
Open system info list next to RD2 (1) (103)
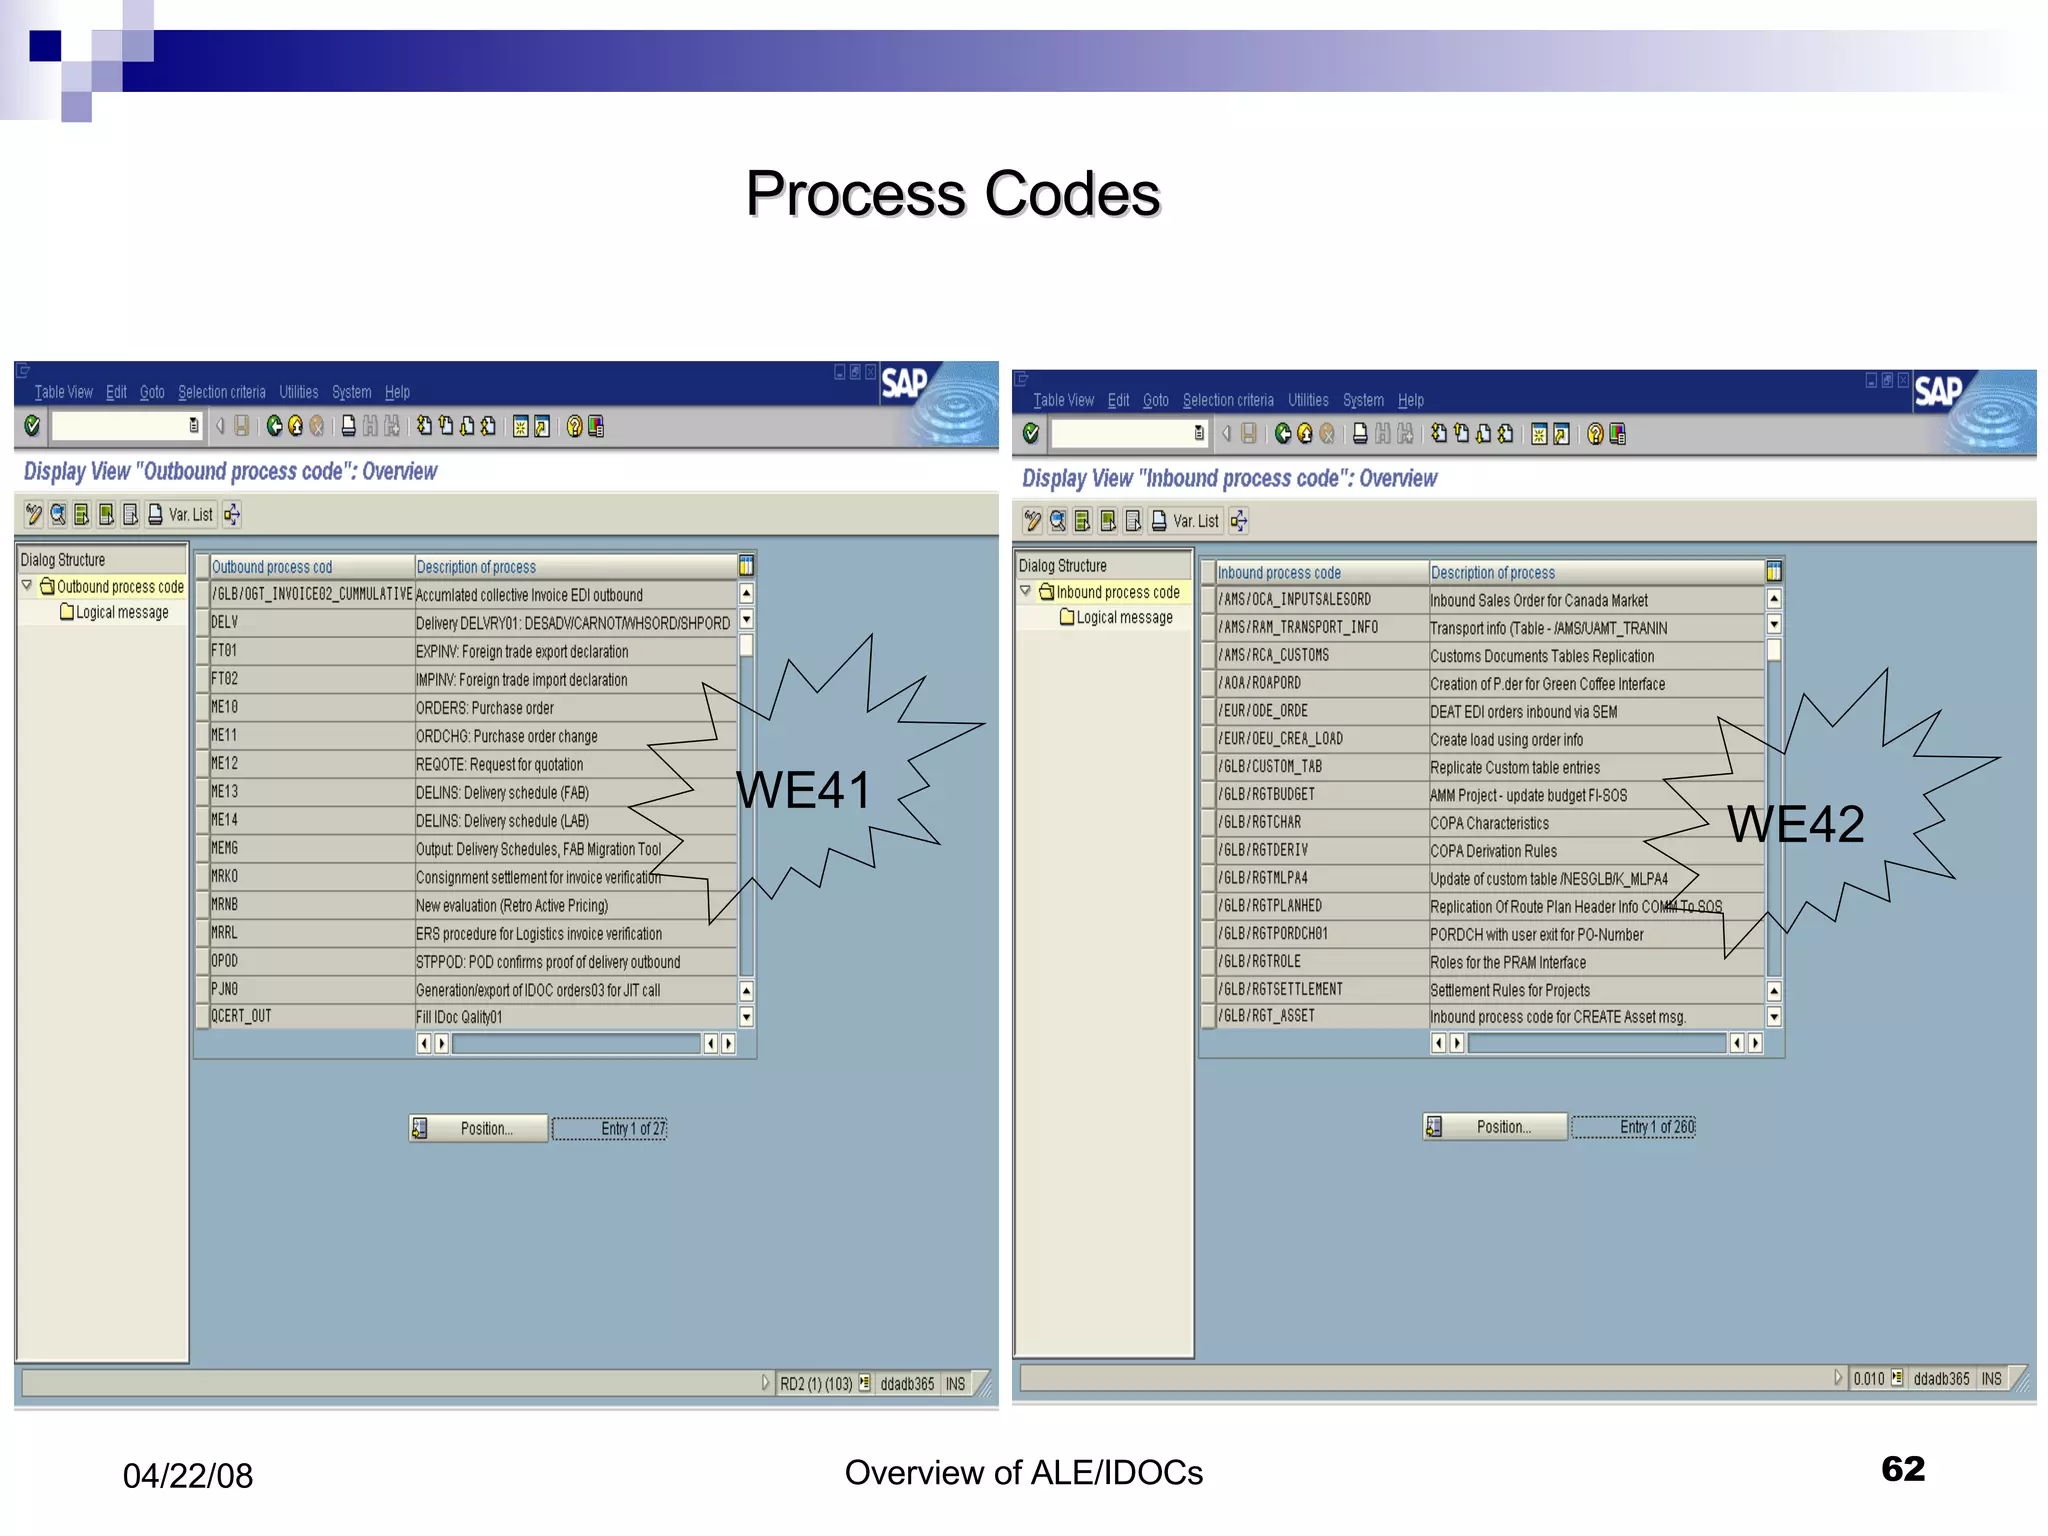pyautogui.click(x=865, y=1383)
